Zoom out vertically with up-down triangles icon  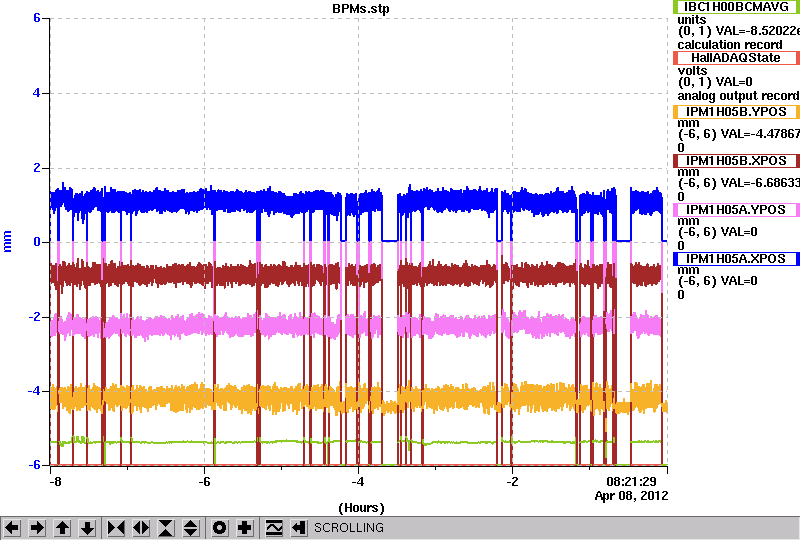191,528
